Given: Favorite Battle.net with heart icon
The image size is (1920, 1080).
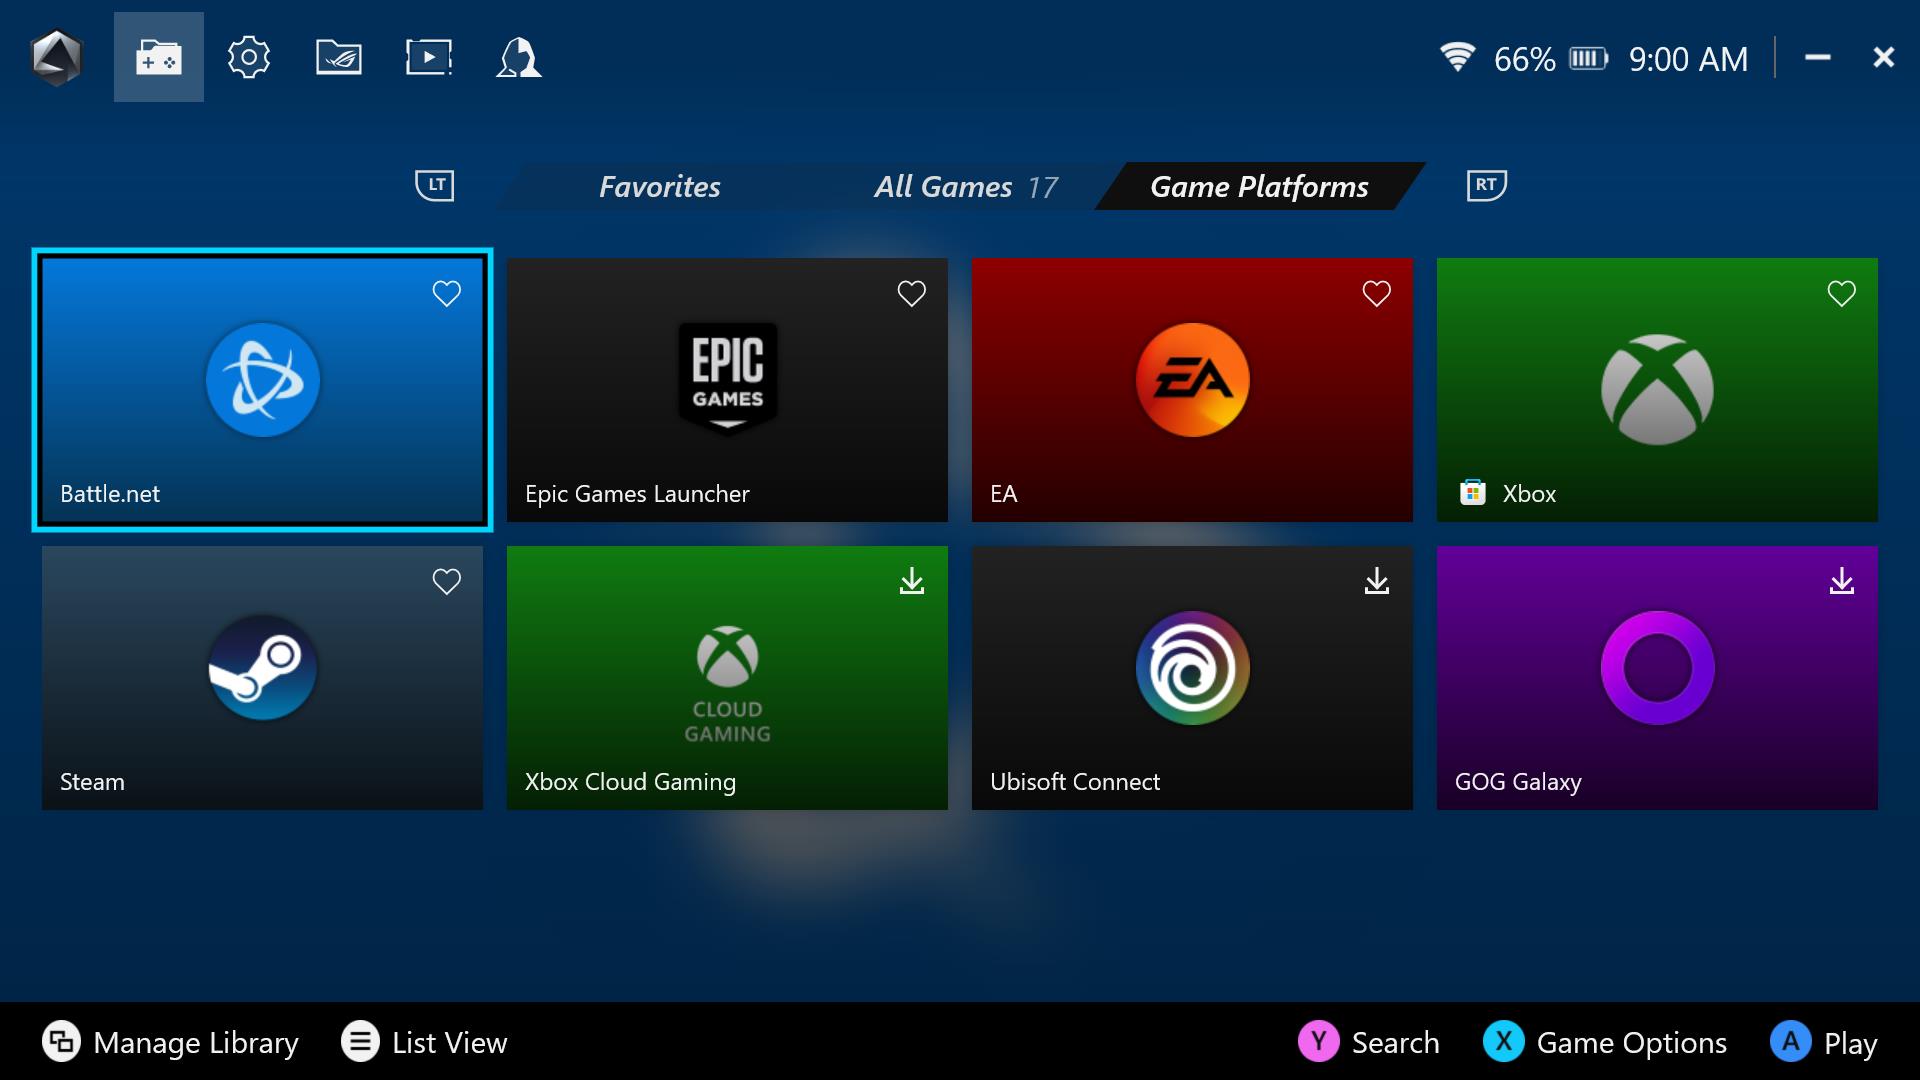Looking at the screenshot, I should click(x=446, y=293).
